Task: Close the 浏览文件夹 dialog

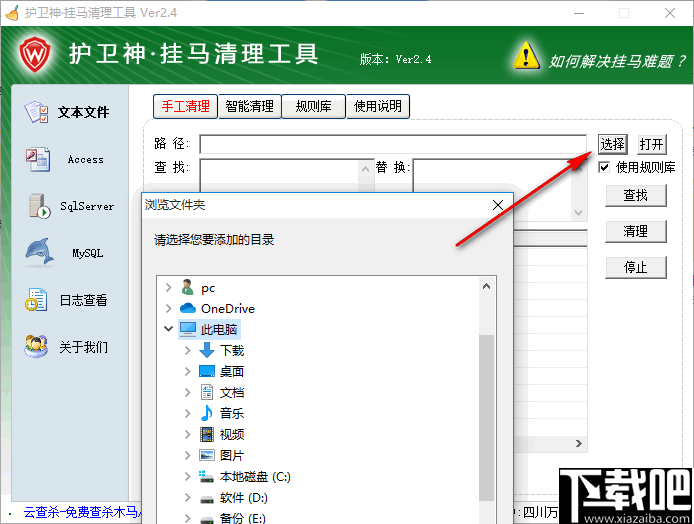Action: click(498, 205)
